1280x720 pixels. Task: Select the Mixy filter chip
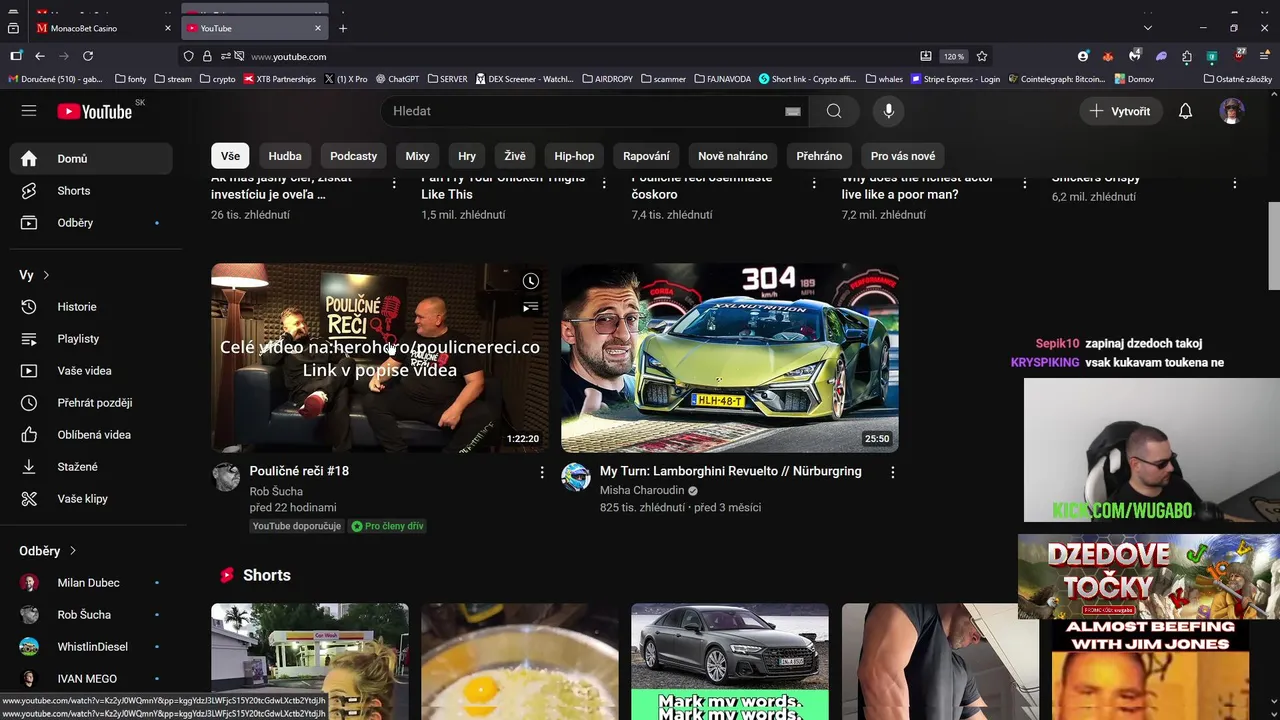click(x=417, y=156)
